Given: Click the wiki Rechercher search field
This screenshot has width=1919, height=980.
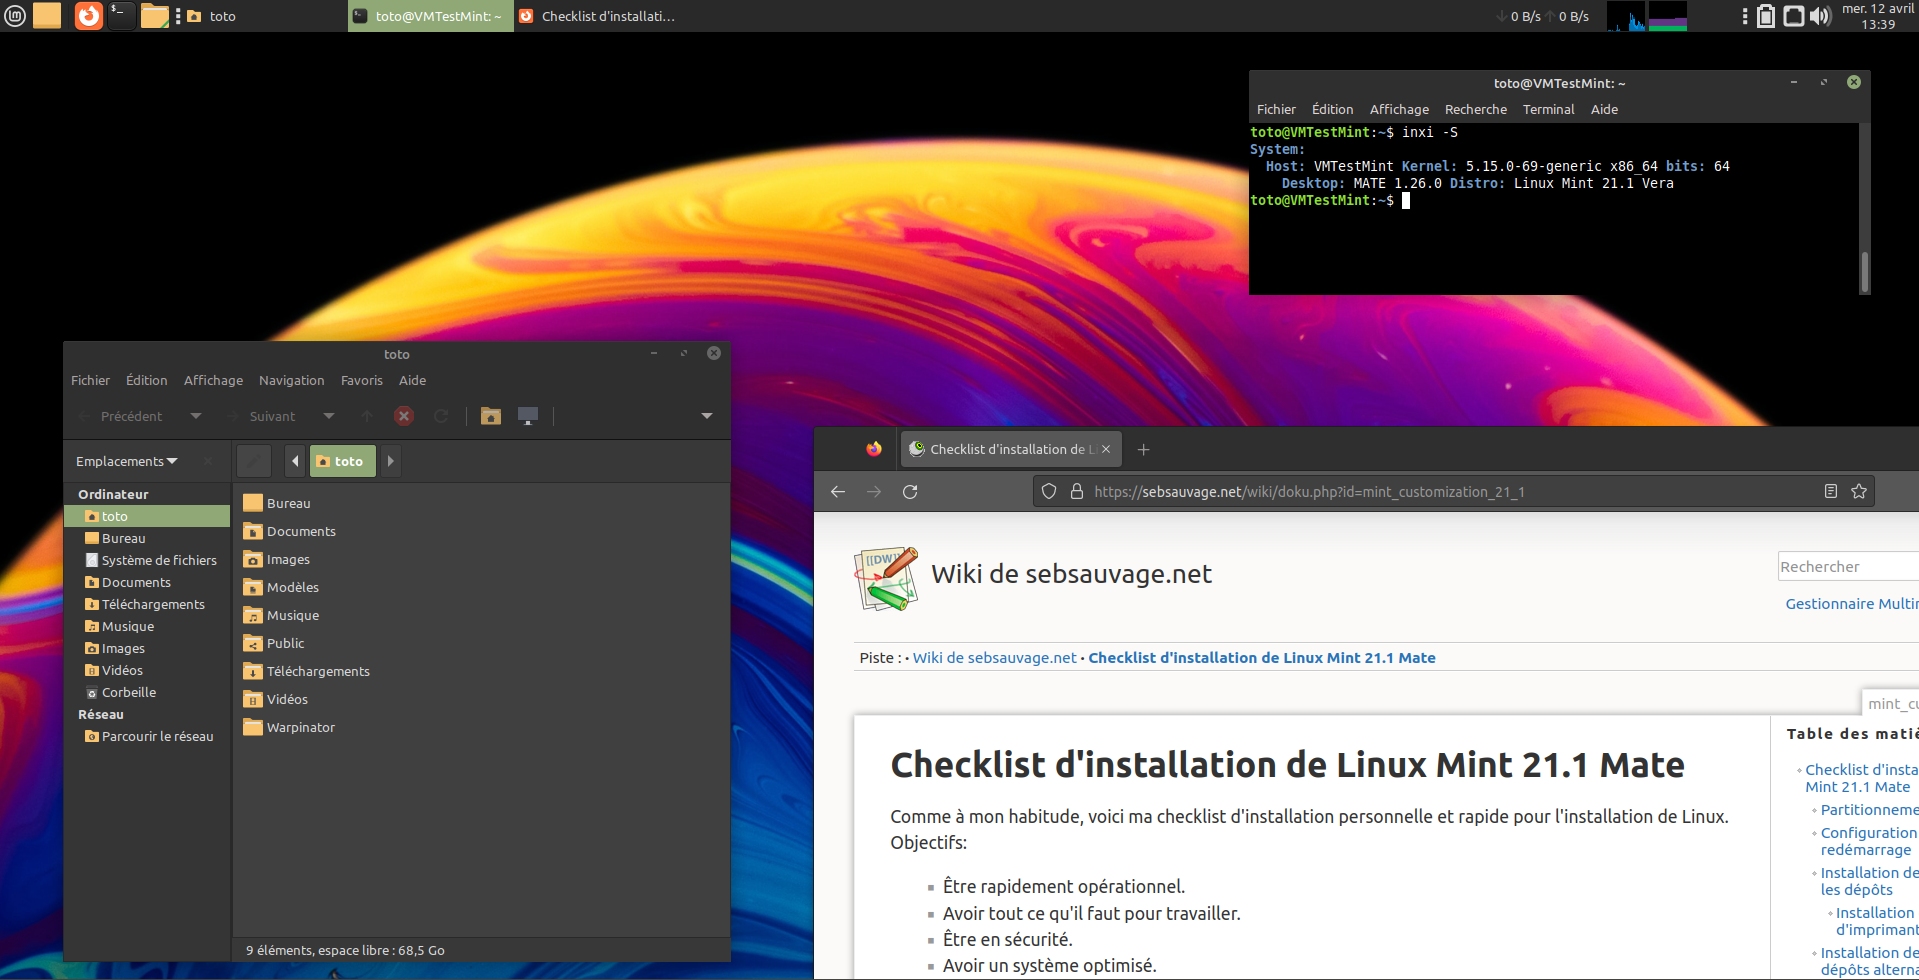Looking at the screenshot, I should [1845, 567].
